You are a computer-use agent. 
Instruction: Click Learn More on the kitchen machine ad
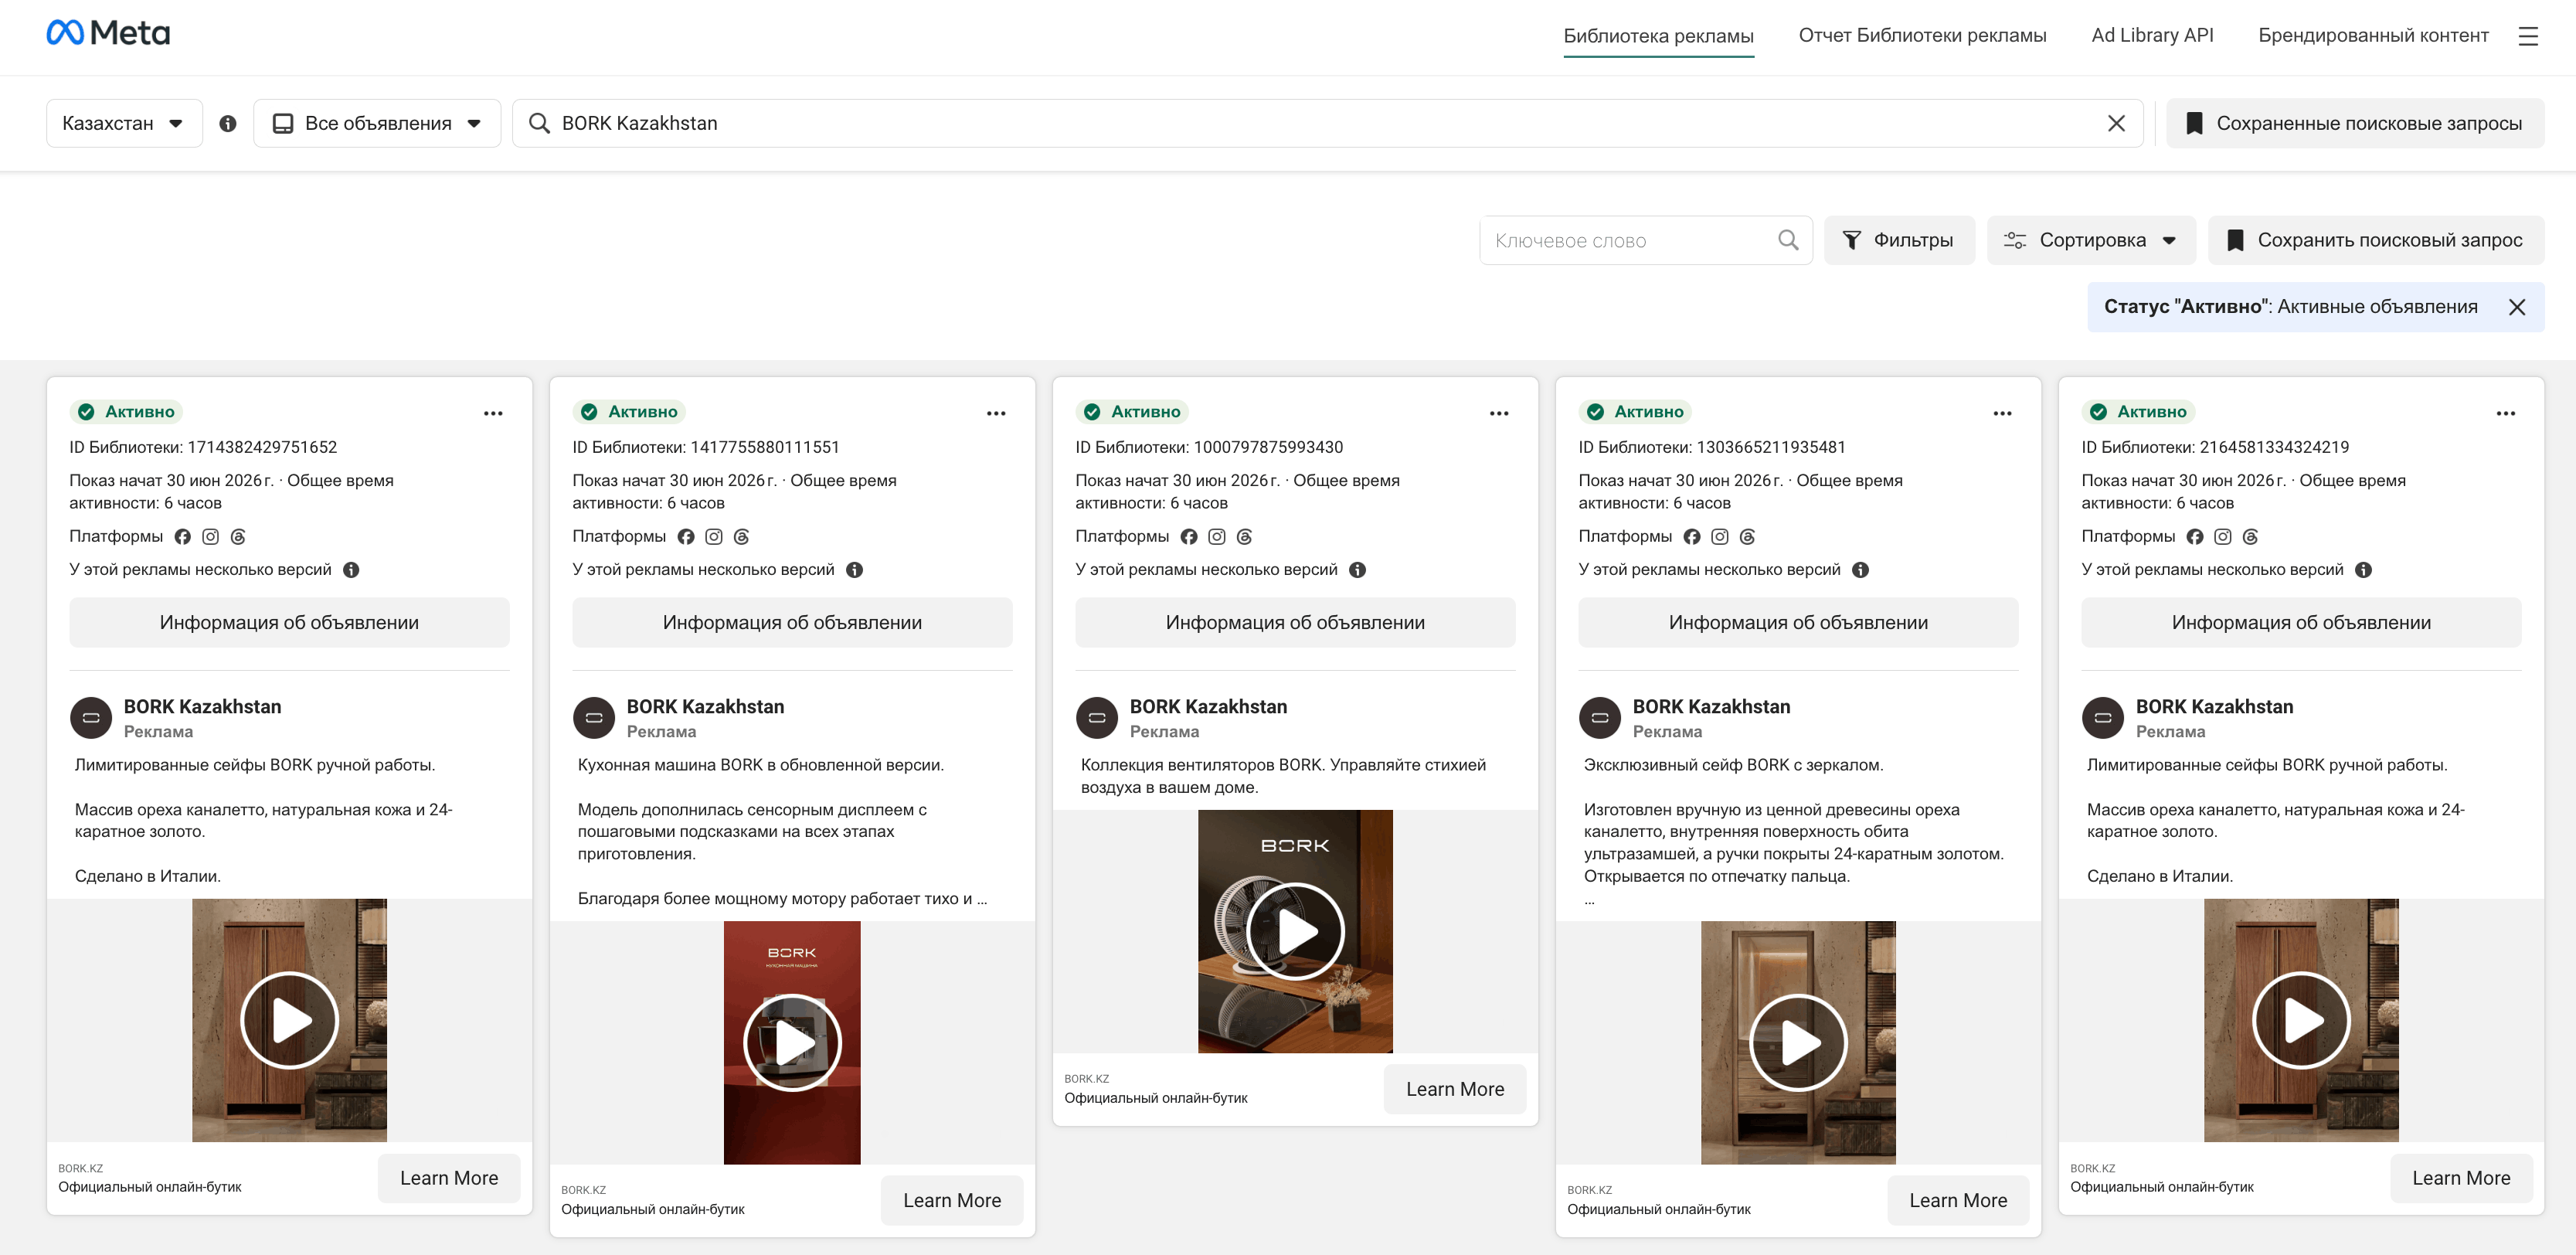click(952, 1200)
